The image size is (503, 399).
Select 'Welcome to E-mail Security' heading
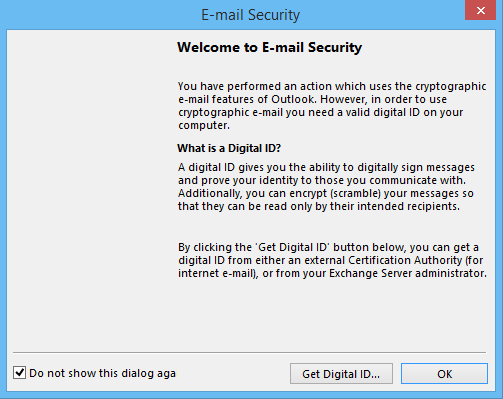269,47
